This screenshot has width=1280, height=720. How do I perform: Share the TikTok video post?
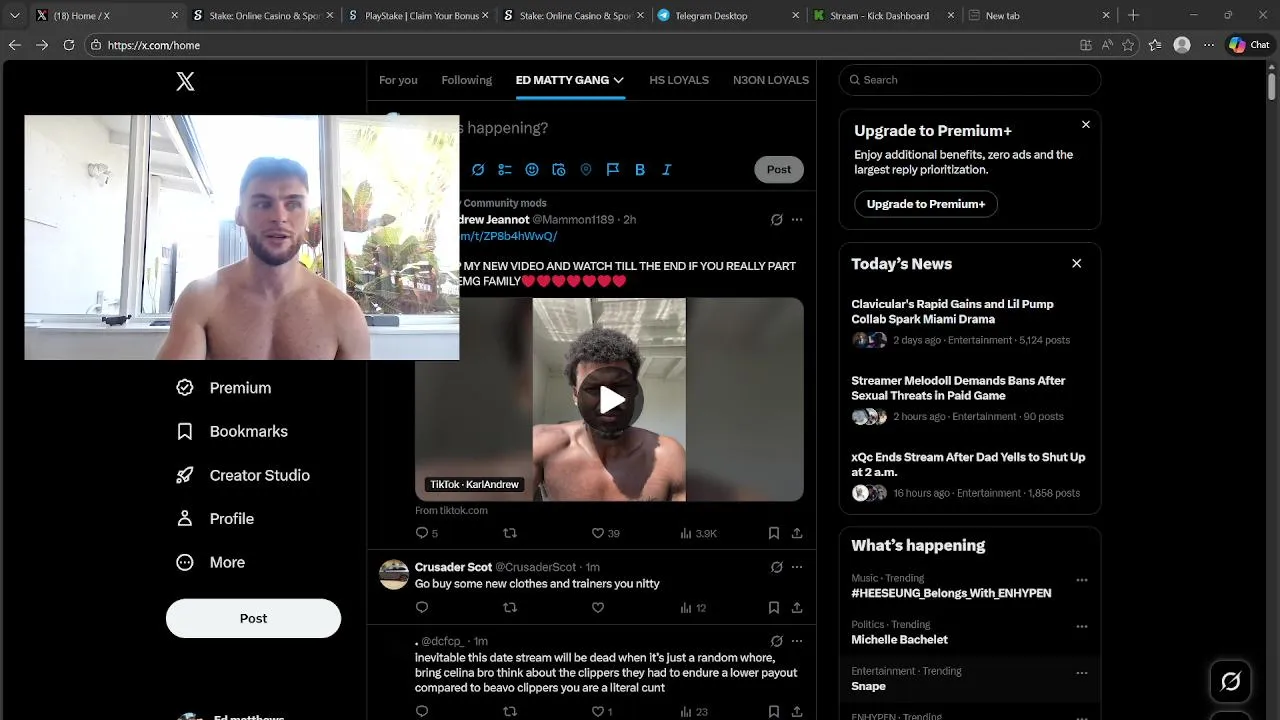pyautogui.click(x=797, y=533)
